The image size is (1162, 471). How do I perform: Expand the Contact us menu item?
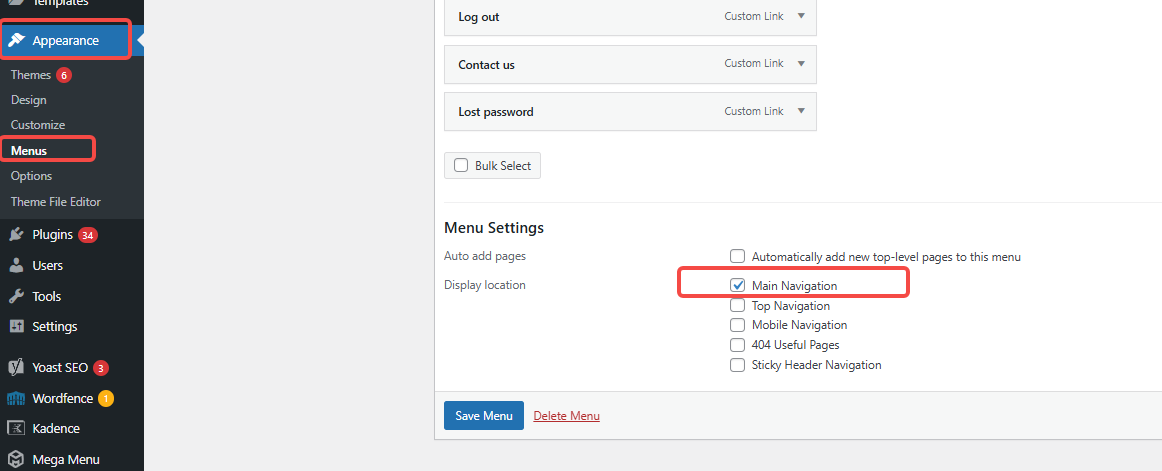pos(800,64)
